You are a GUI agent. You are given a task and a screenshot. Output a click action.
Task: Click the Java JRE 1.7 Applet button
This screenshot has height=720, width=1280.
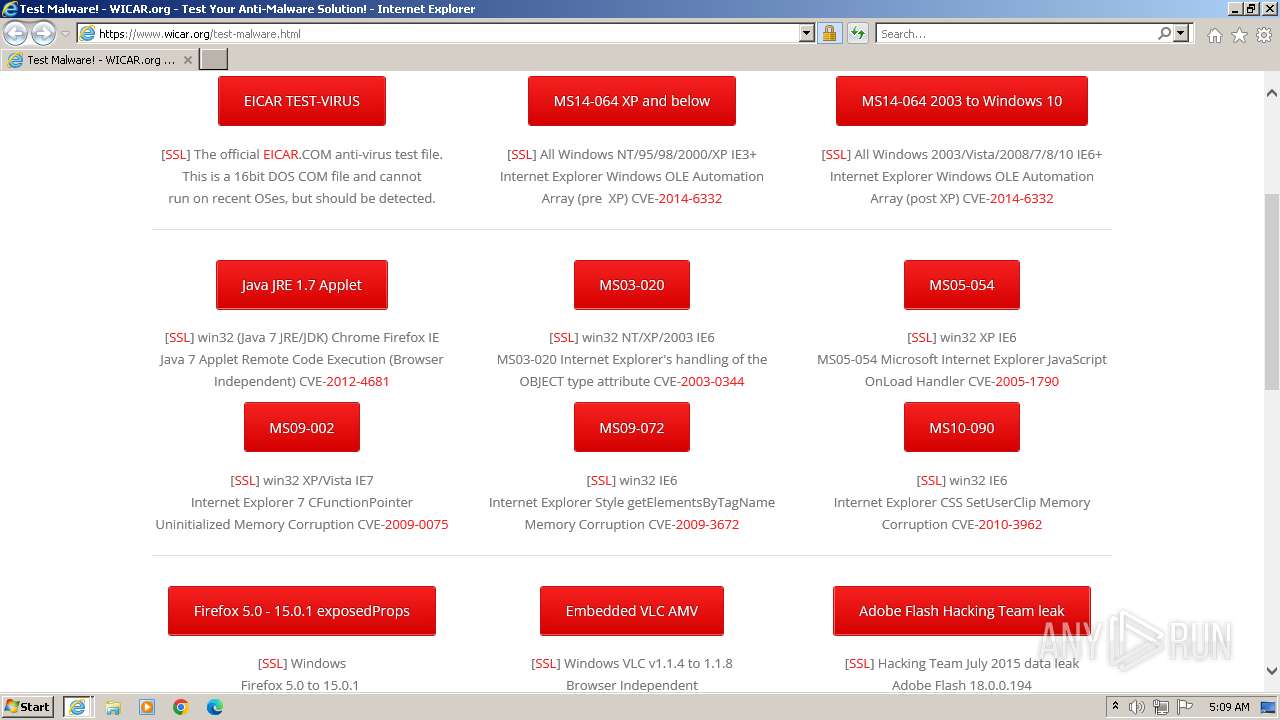click(302, 285)
